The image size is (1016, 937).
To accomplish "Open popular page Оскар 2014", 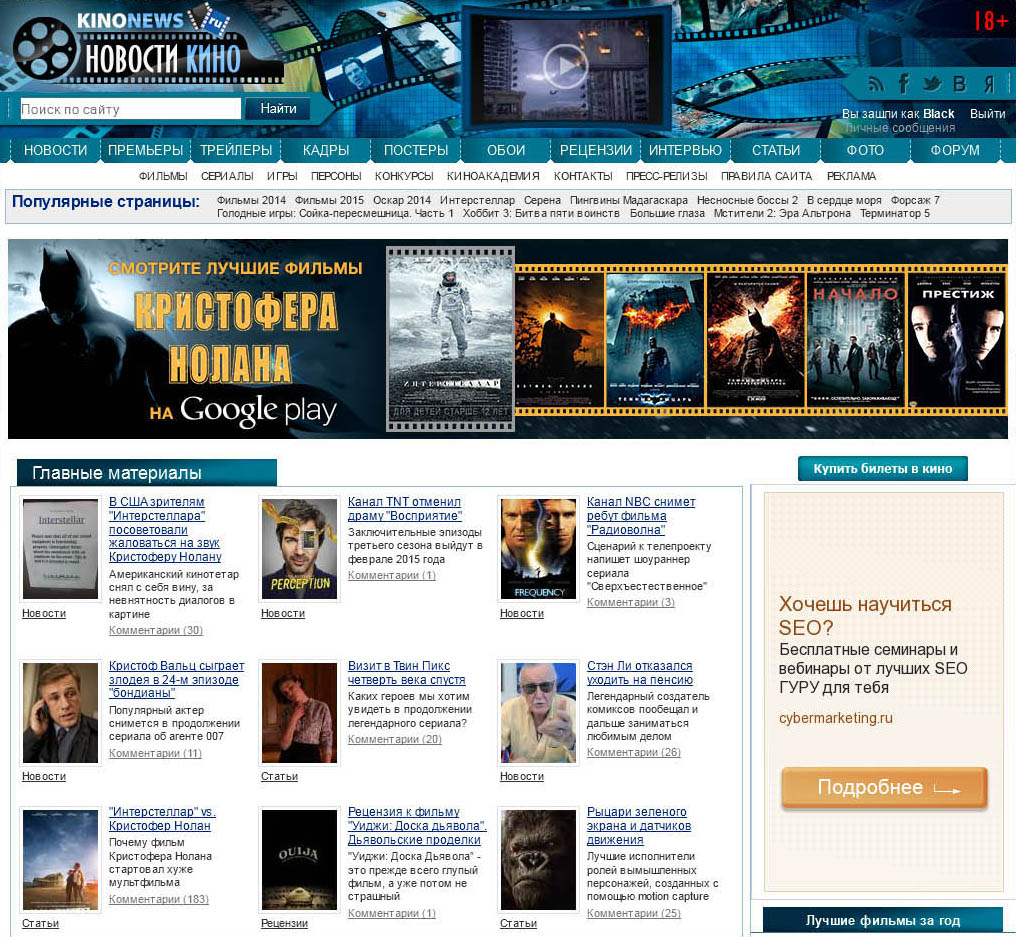I will (402, 200).
